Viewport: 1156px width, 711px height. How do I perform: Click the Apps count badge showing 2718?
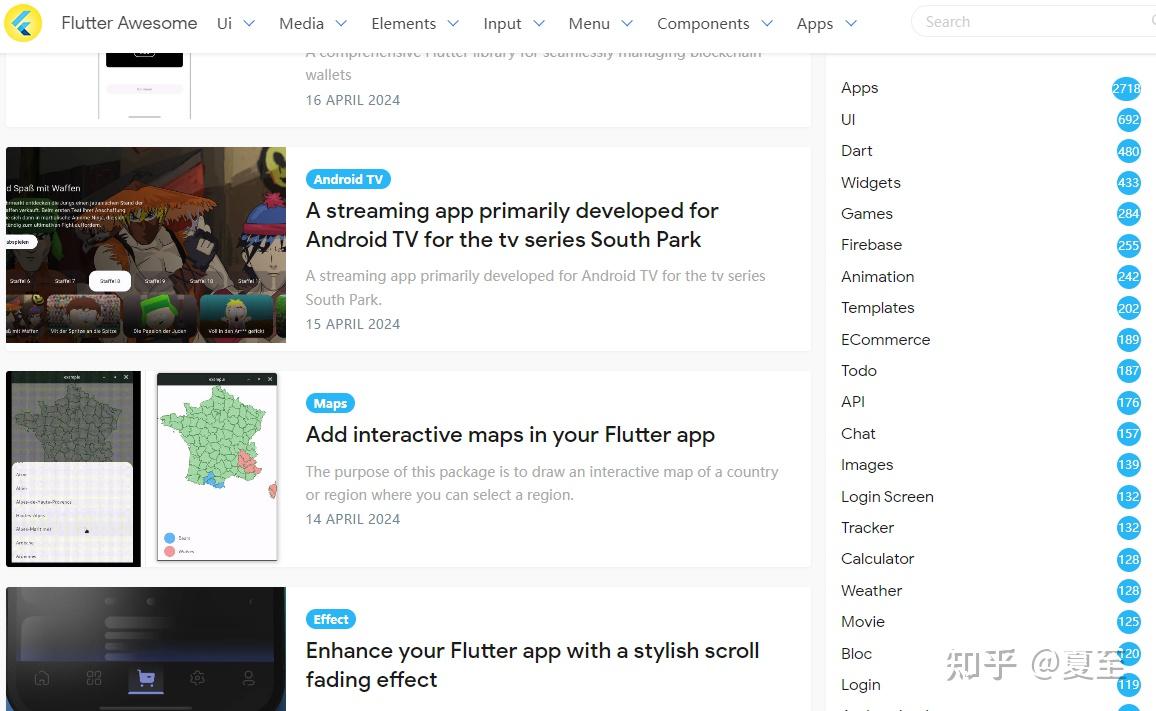1127,88
